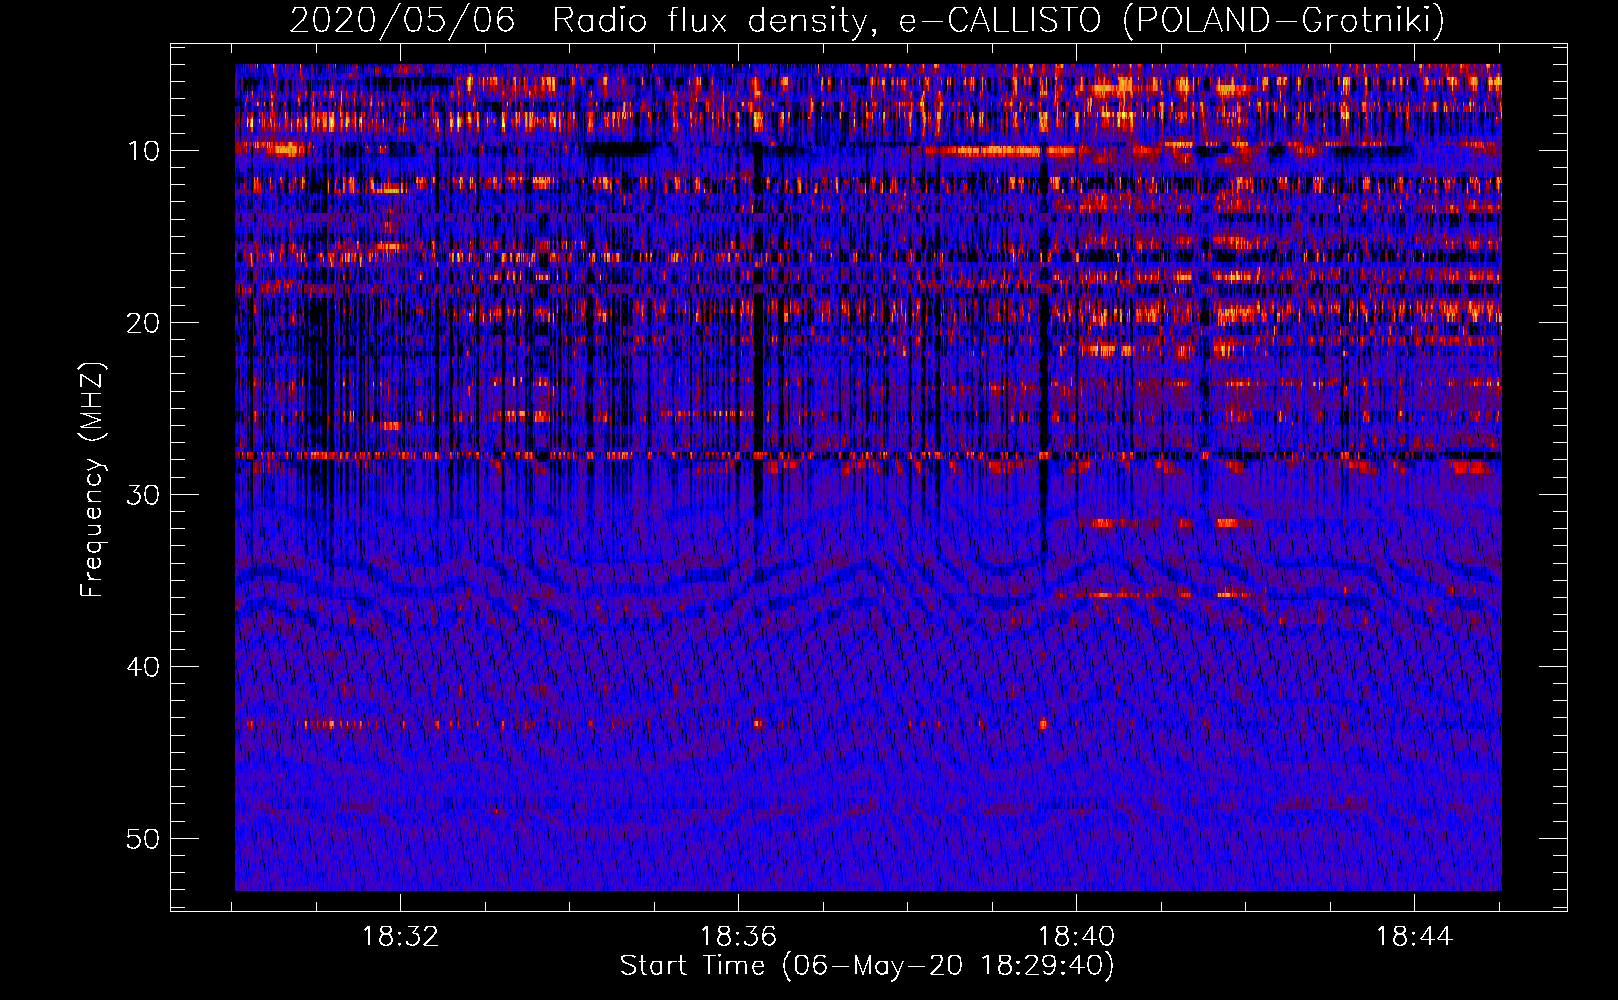
Task: Click the 'Start Time (06-May-20 18:29:40)' axis label
Action: click(867, 965)
